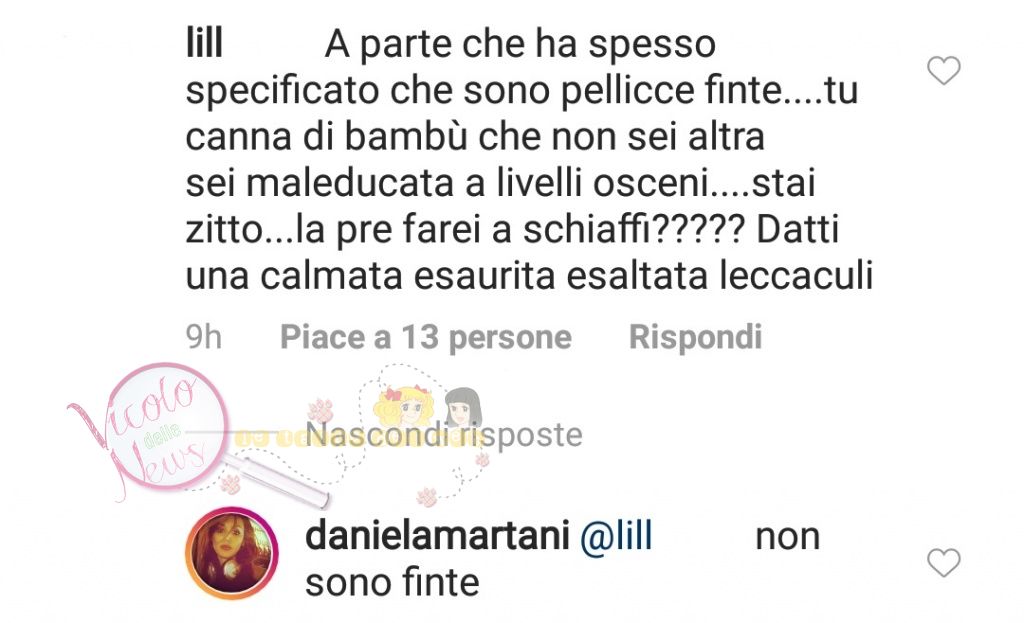Follow the @lill mention in the reply
Screen dimensions: 1024x623
point(616,537)
